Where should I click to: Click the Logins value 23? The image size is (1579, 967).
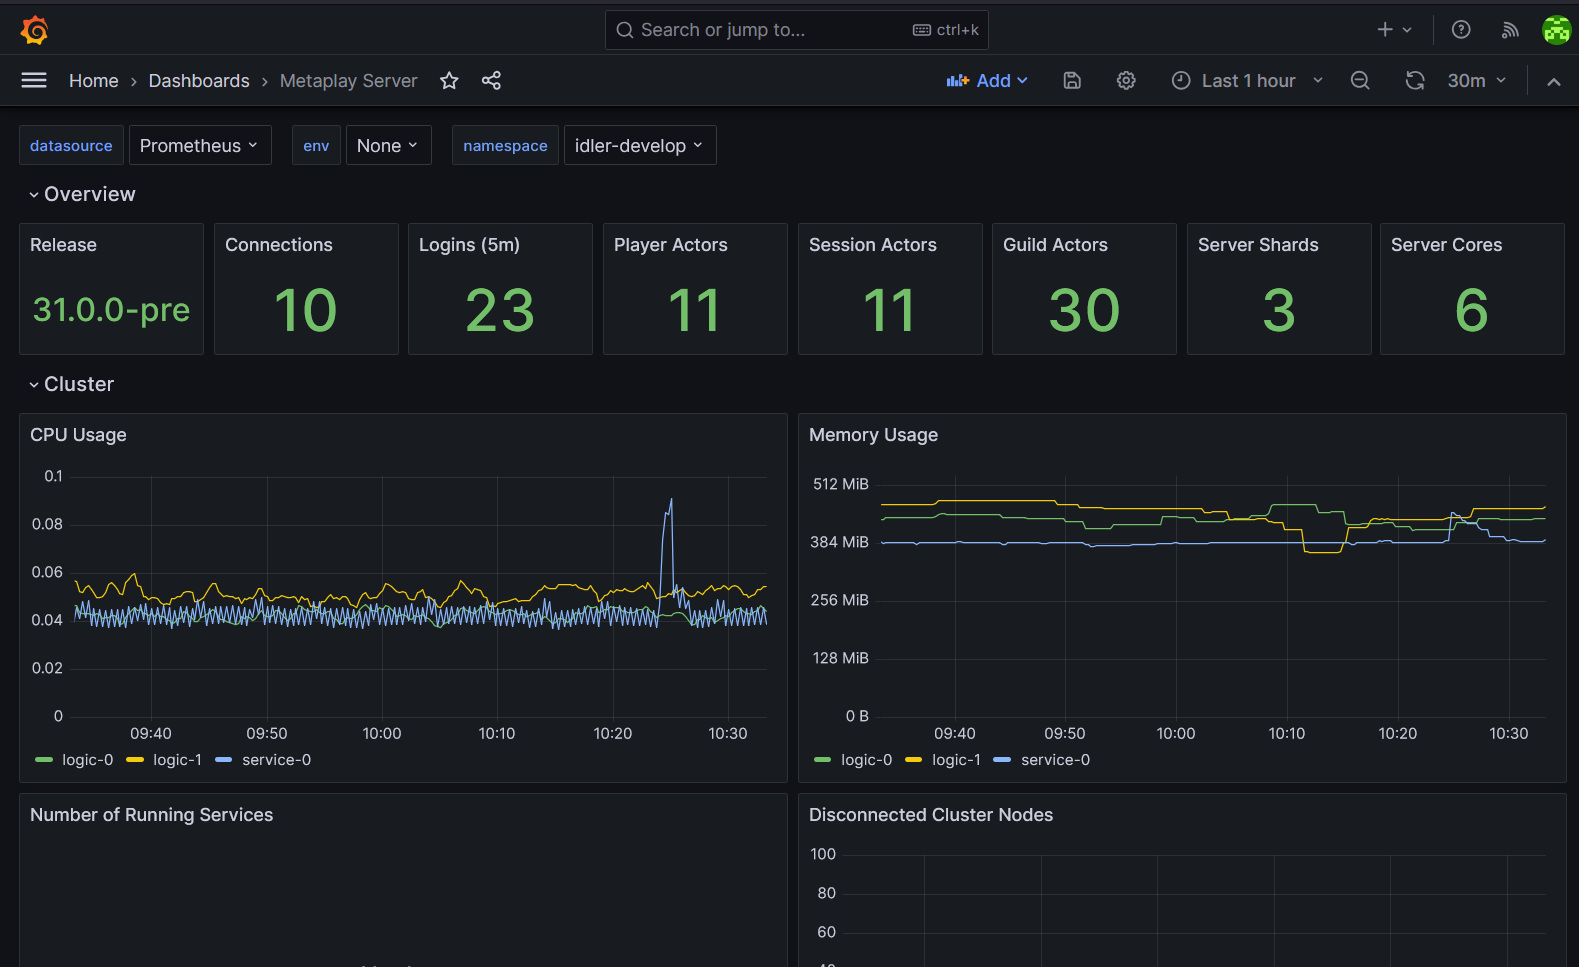[x=500, y=311]
